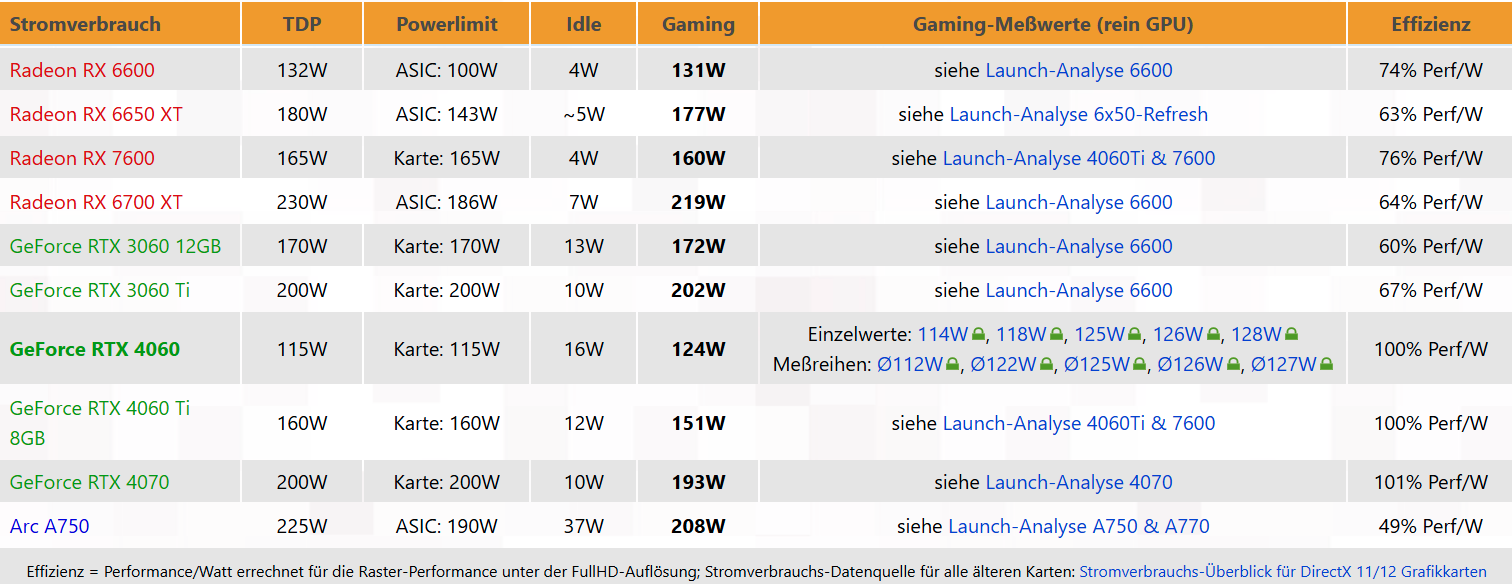The image size is (1512, 584).
Task: Select the Radeon RX 6600 card name
Action: pyautogui.click(x=82, y=70)
